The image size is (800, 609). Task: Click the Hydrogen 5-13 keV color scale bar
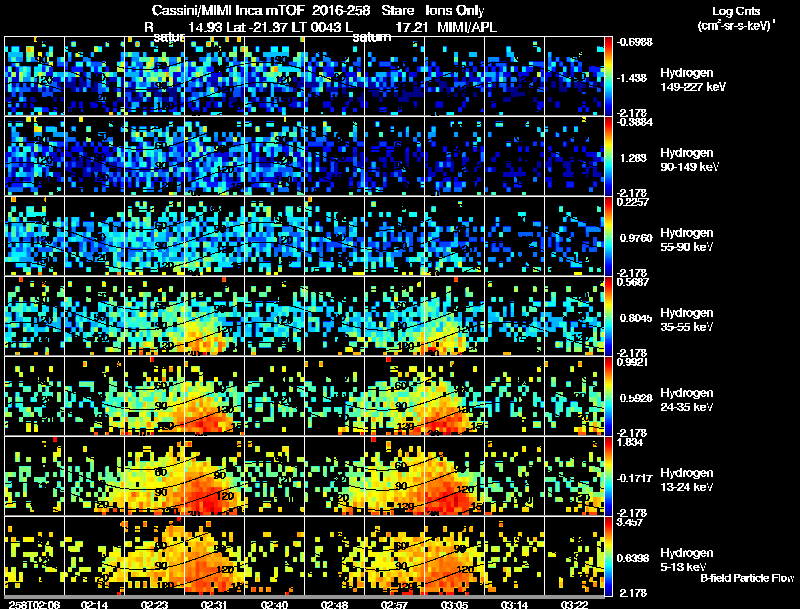click(x=608, y=556)
